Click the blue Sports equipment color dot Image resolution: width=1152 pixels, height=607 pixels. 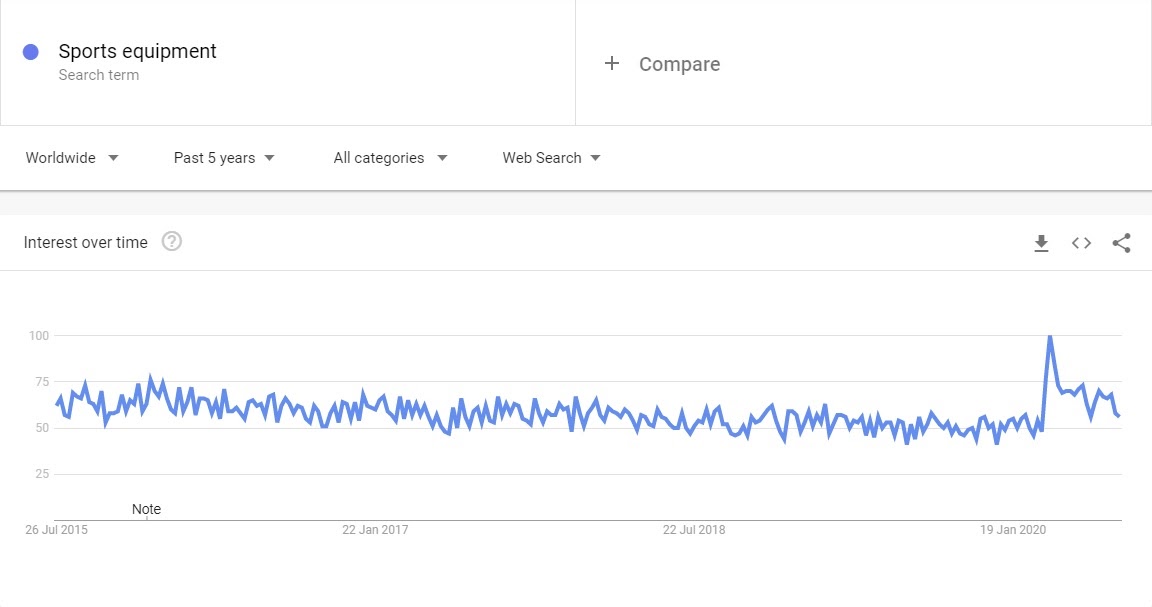point(31,52)
